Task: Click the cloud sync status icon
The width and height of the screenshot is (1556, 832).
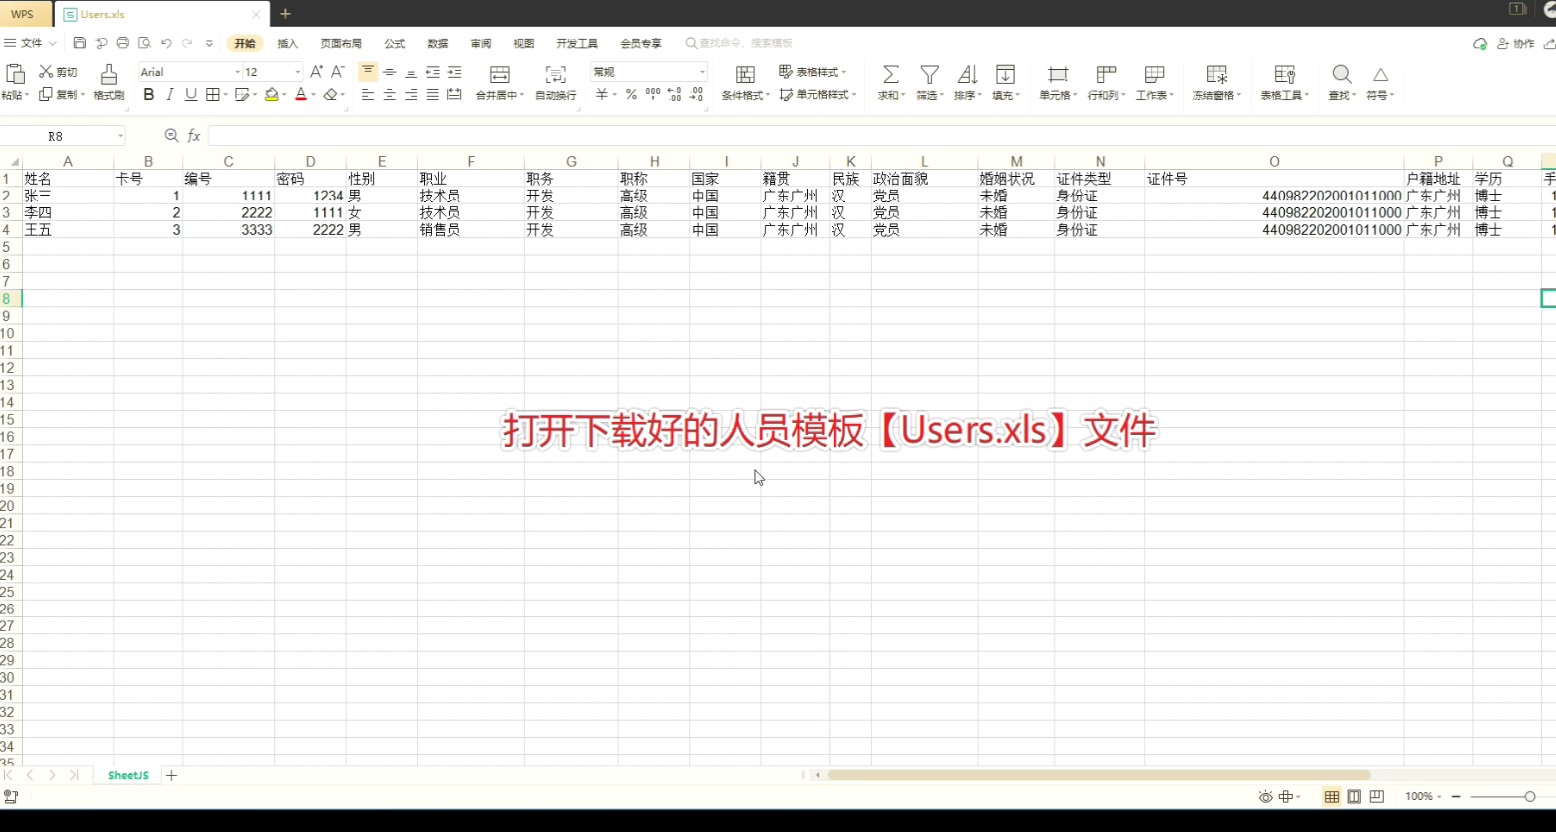Action: click(x=1480, y=44)
